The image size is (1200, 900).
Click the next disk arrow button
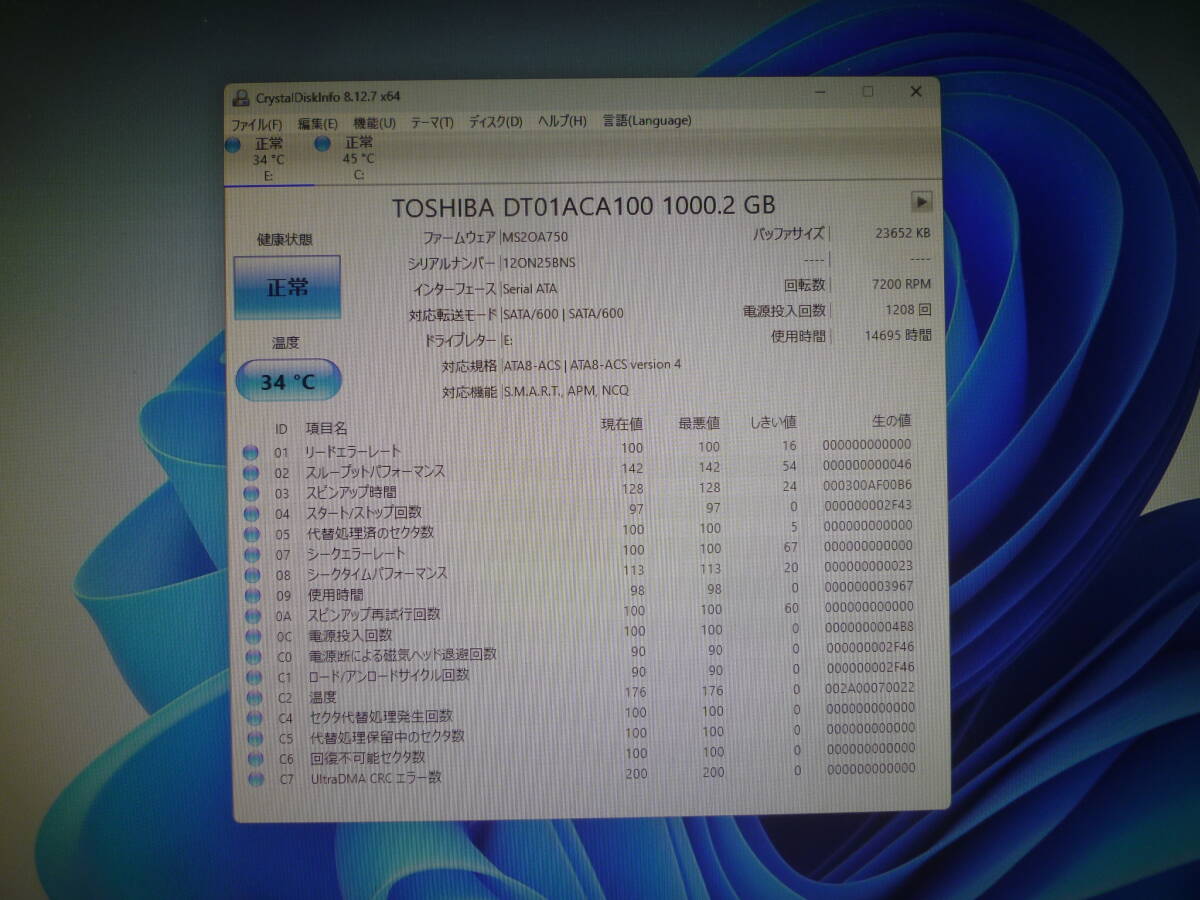(x=922, y=202)
